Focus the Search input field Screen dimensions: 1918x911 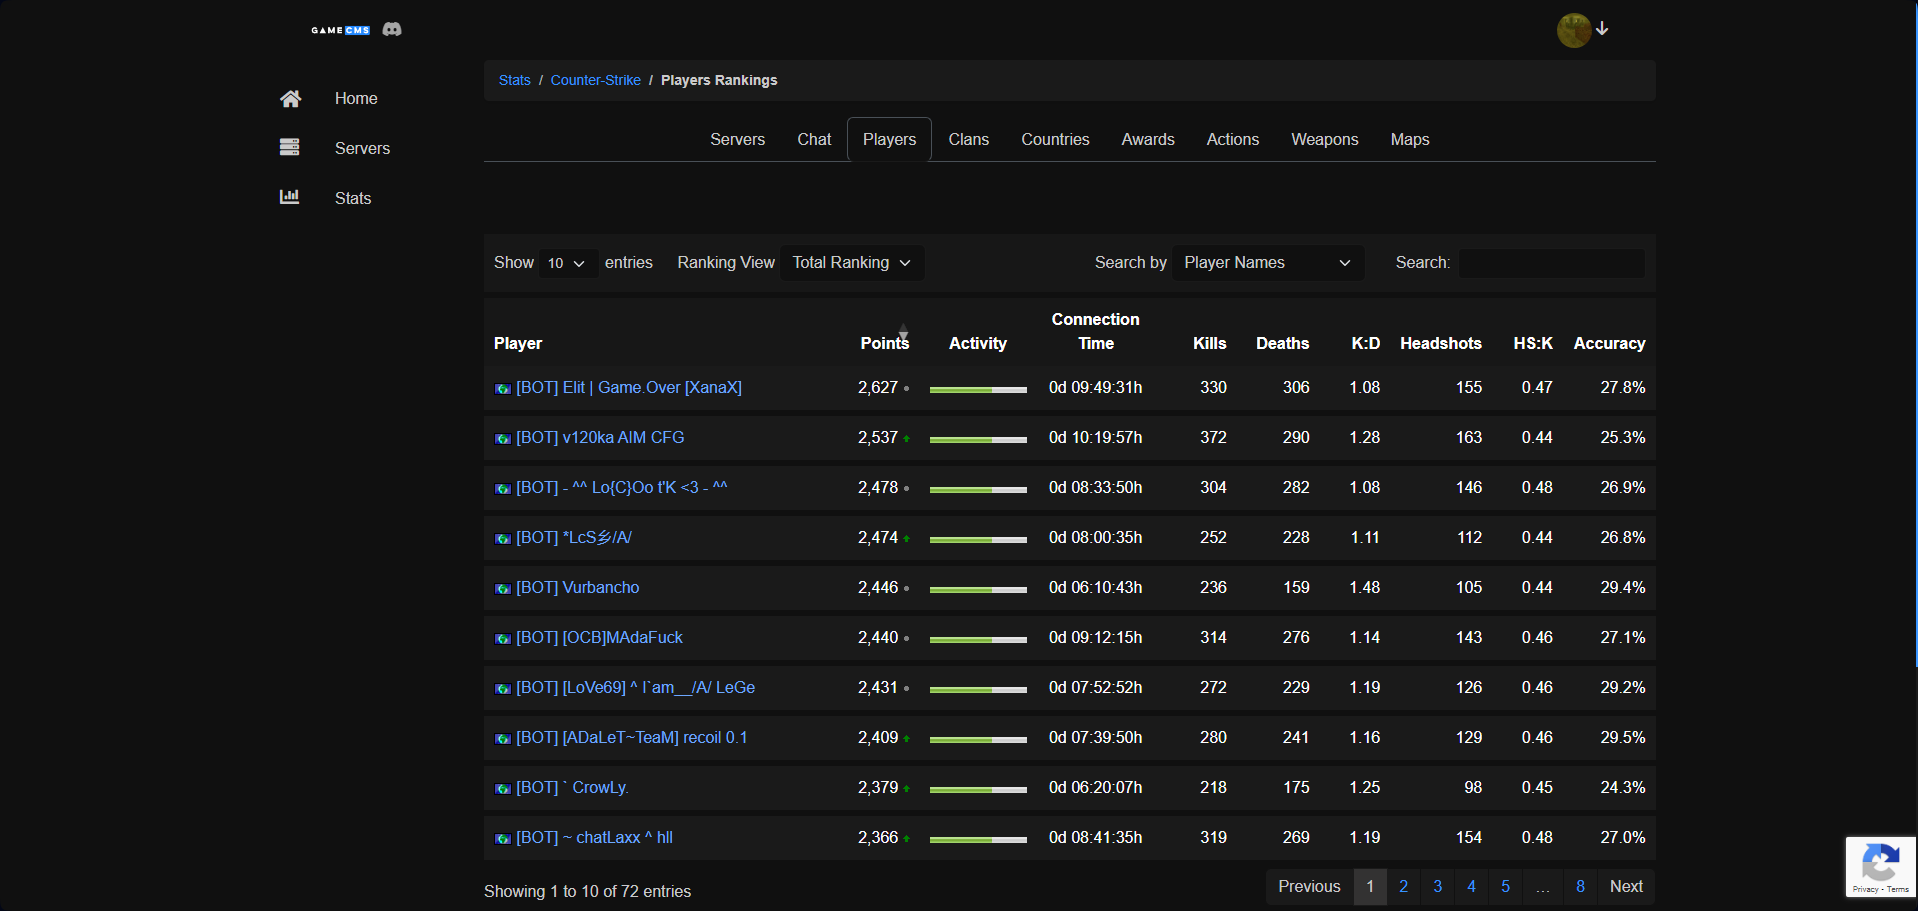[x=1552, y=263]
